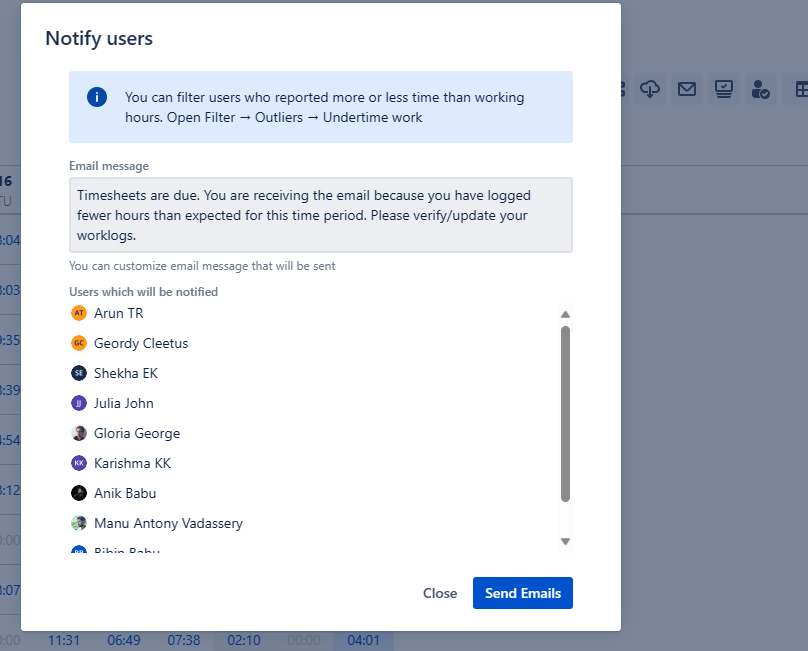Select Julia John in the user list
The height and width of the screenshot is (651, 808).
[x=124, y=403]
